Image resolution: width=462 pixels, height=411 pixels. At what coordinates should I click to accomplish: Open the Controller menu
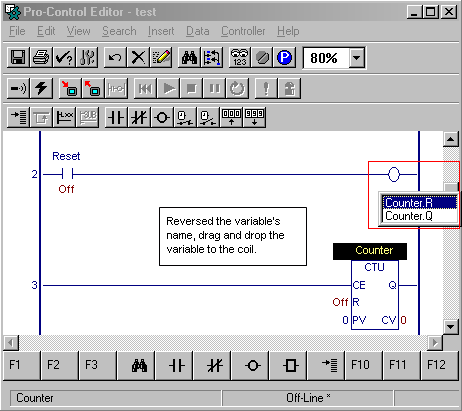click(x=243, y=31)
